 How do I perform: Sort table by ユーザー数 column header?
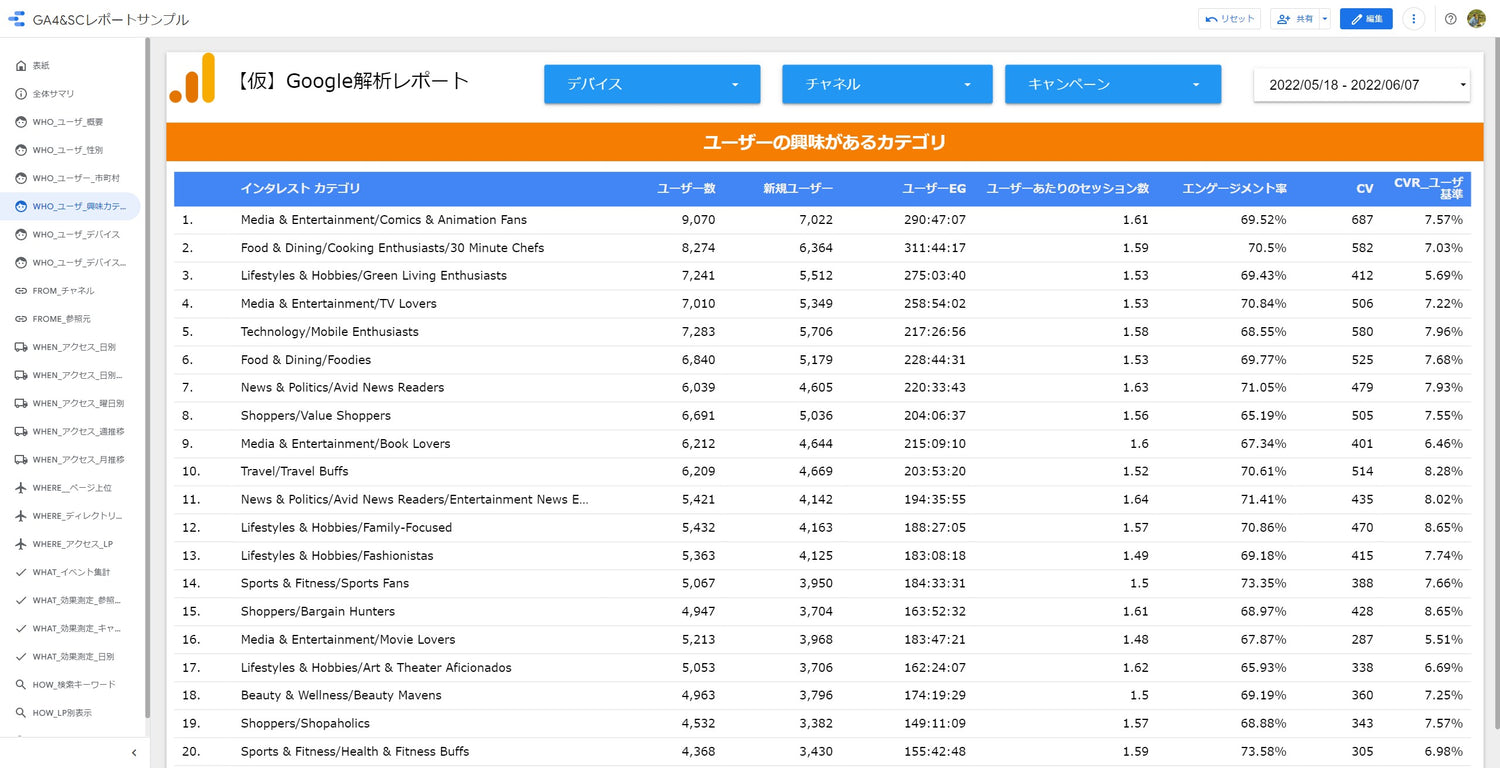click(x=686, y=189)
